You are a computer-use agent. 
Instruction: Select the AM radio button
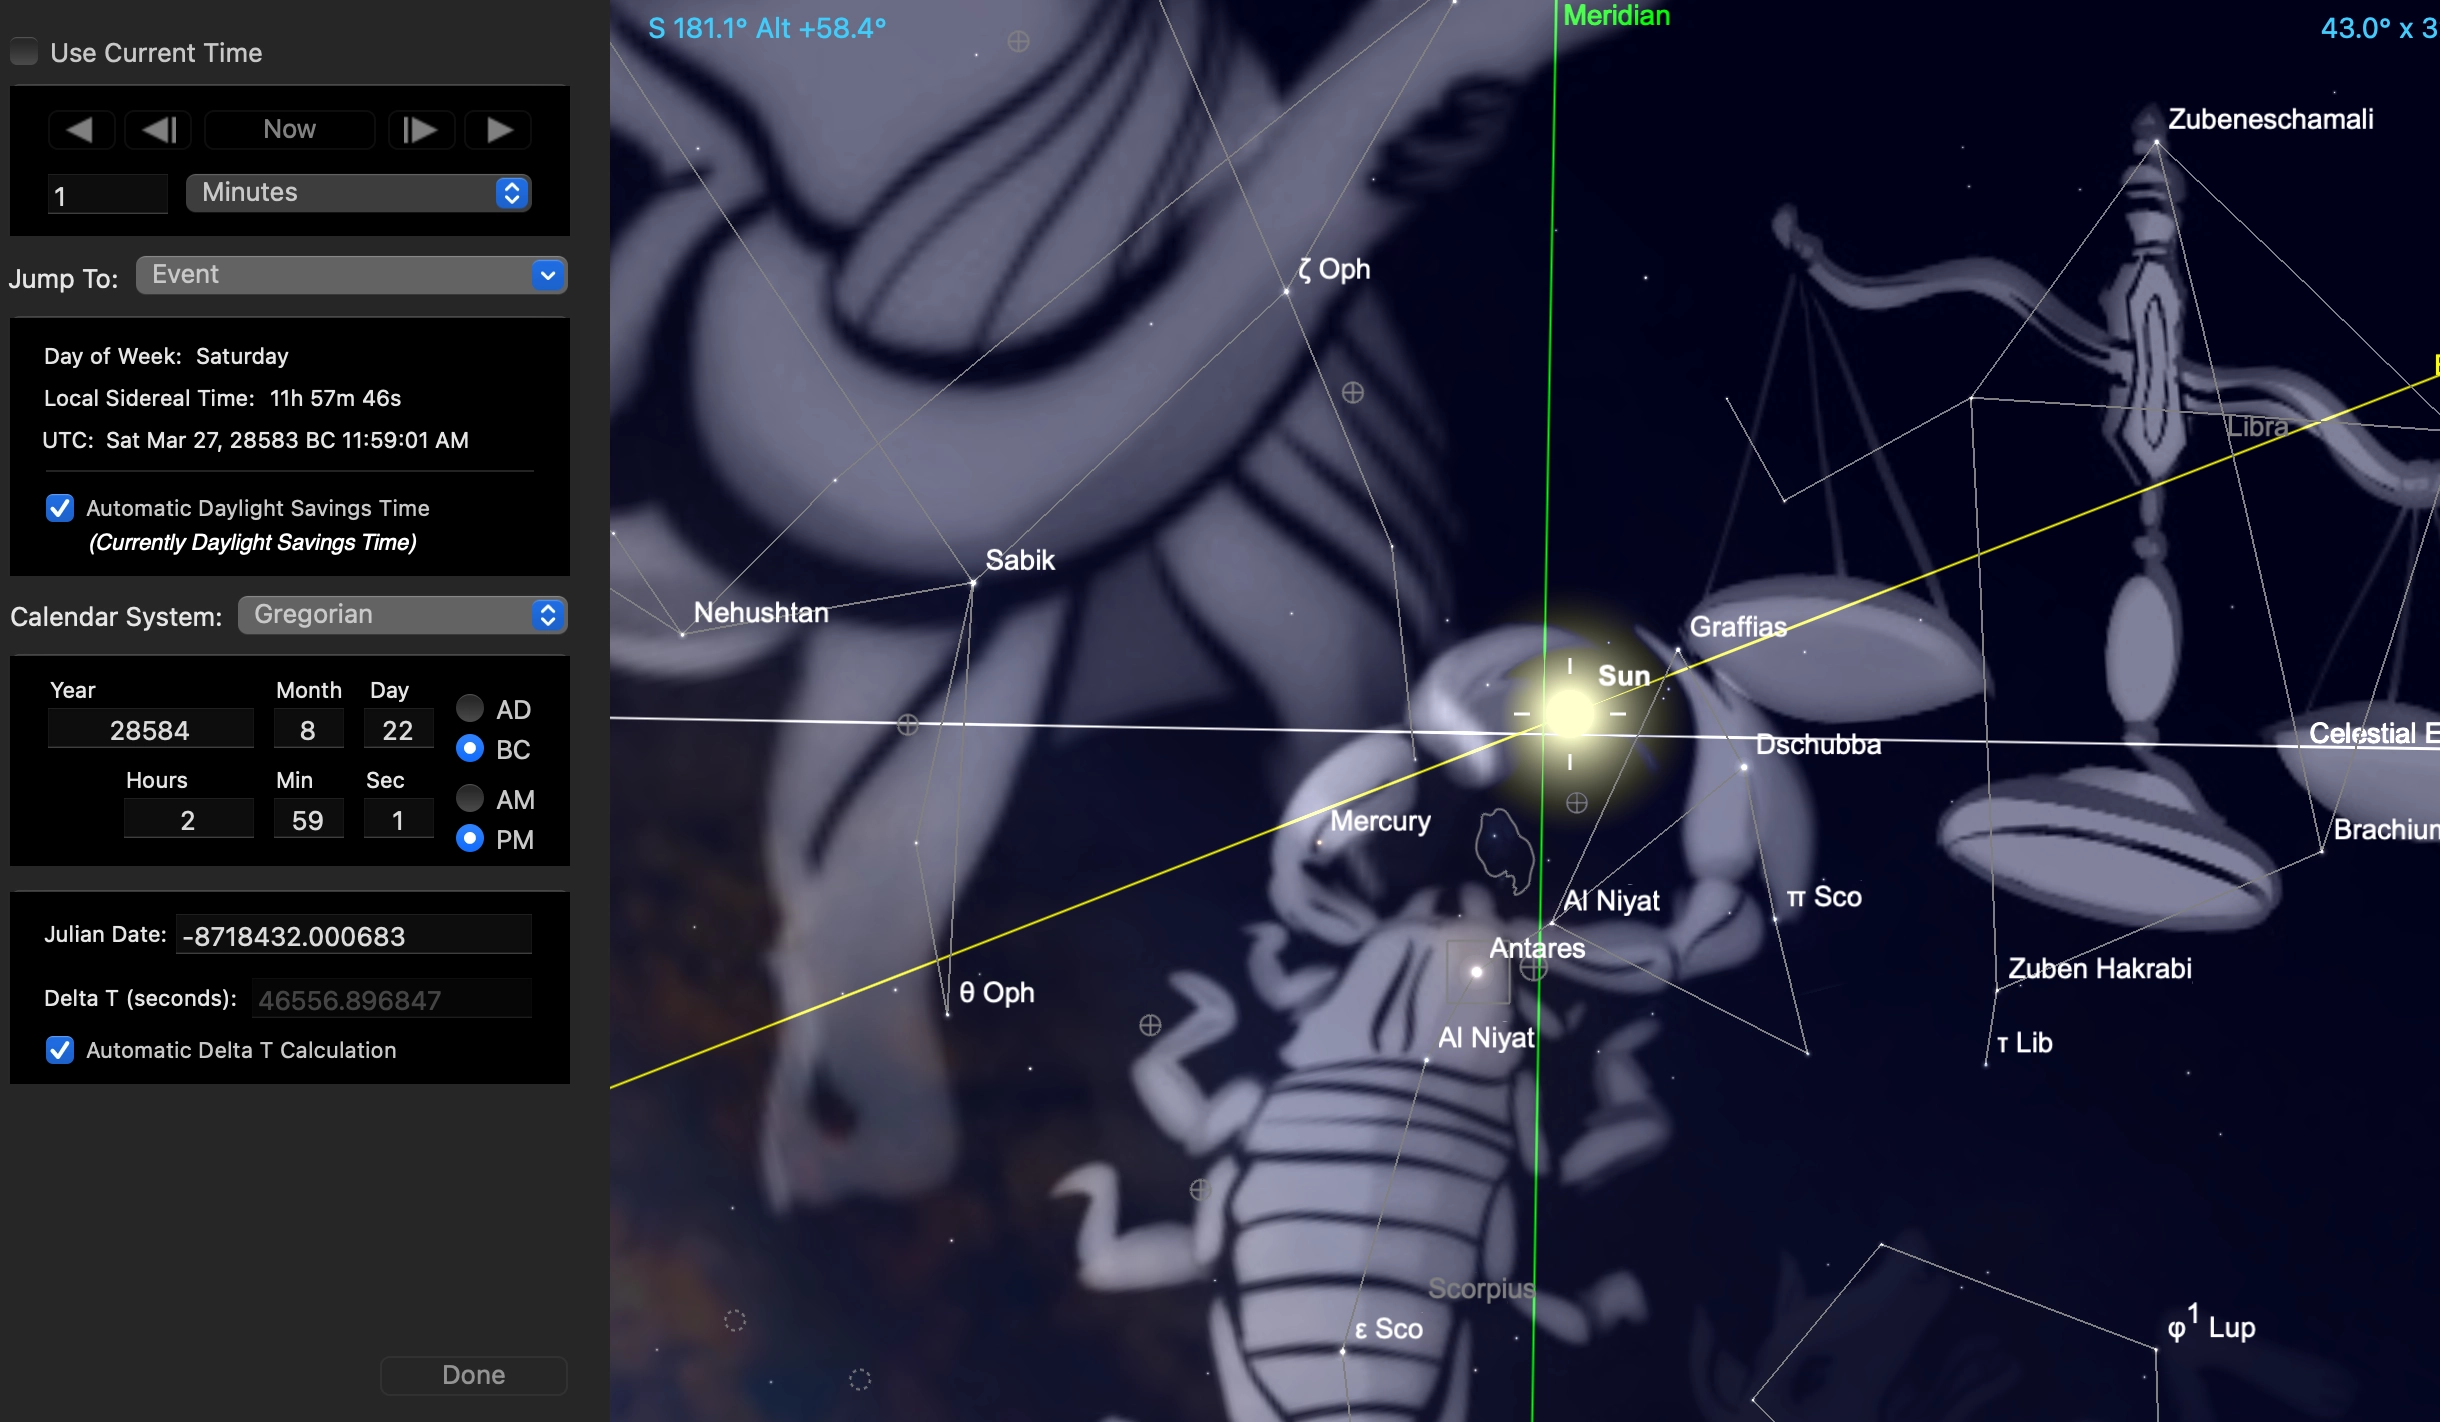[x=470, y=798]
